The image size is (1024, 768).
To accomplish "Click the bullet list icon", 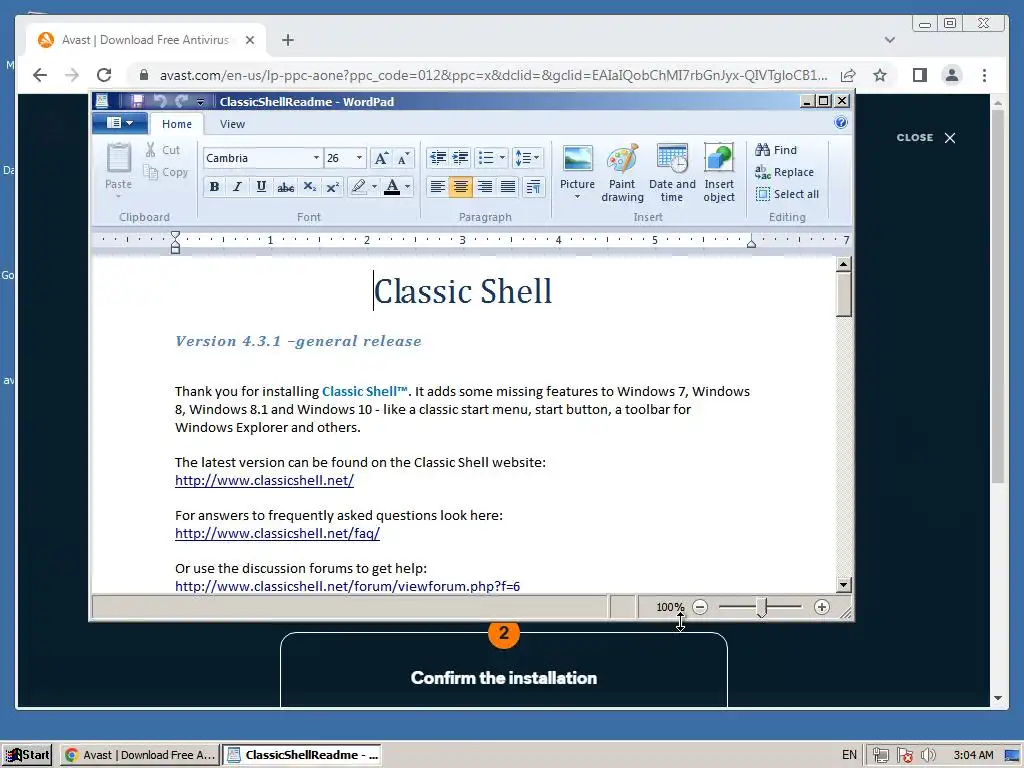I will click(x=486, y=157).
